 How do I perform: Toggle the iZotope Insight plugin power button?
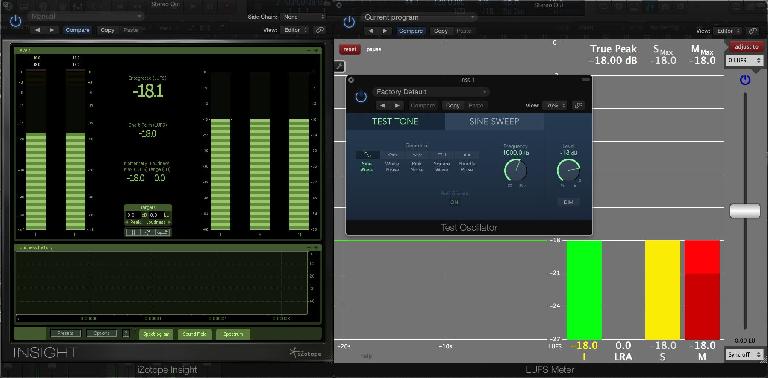click(16, 22)
